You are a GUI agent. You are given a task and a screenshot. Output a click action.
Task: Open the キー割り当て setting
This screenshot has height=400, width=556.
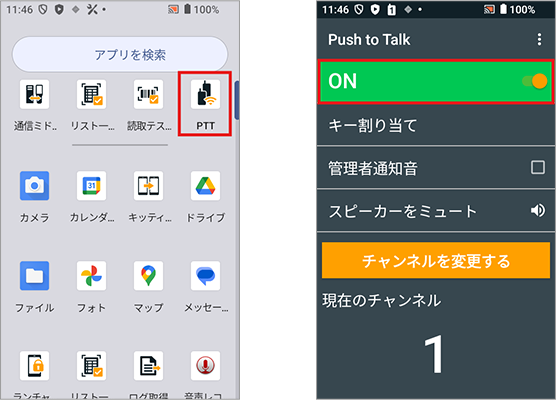[x=436, y=125]
